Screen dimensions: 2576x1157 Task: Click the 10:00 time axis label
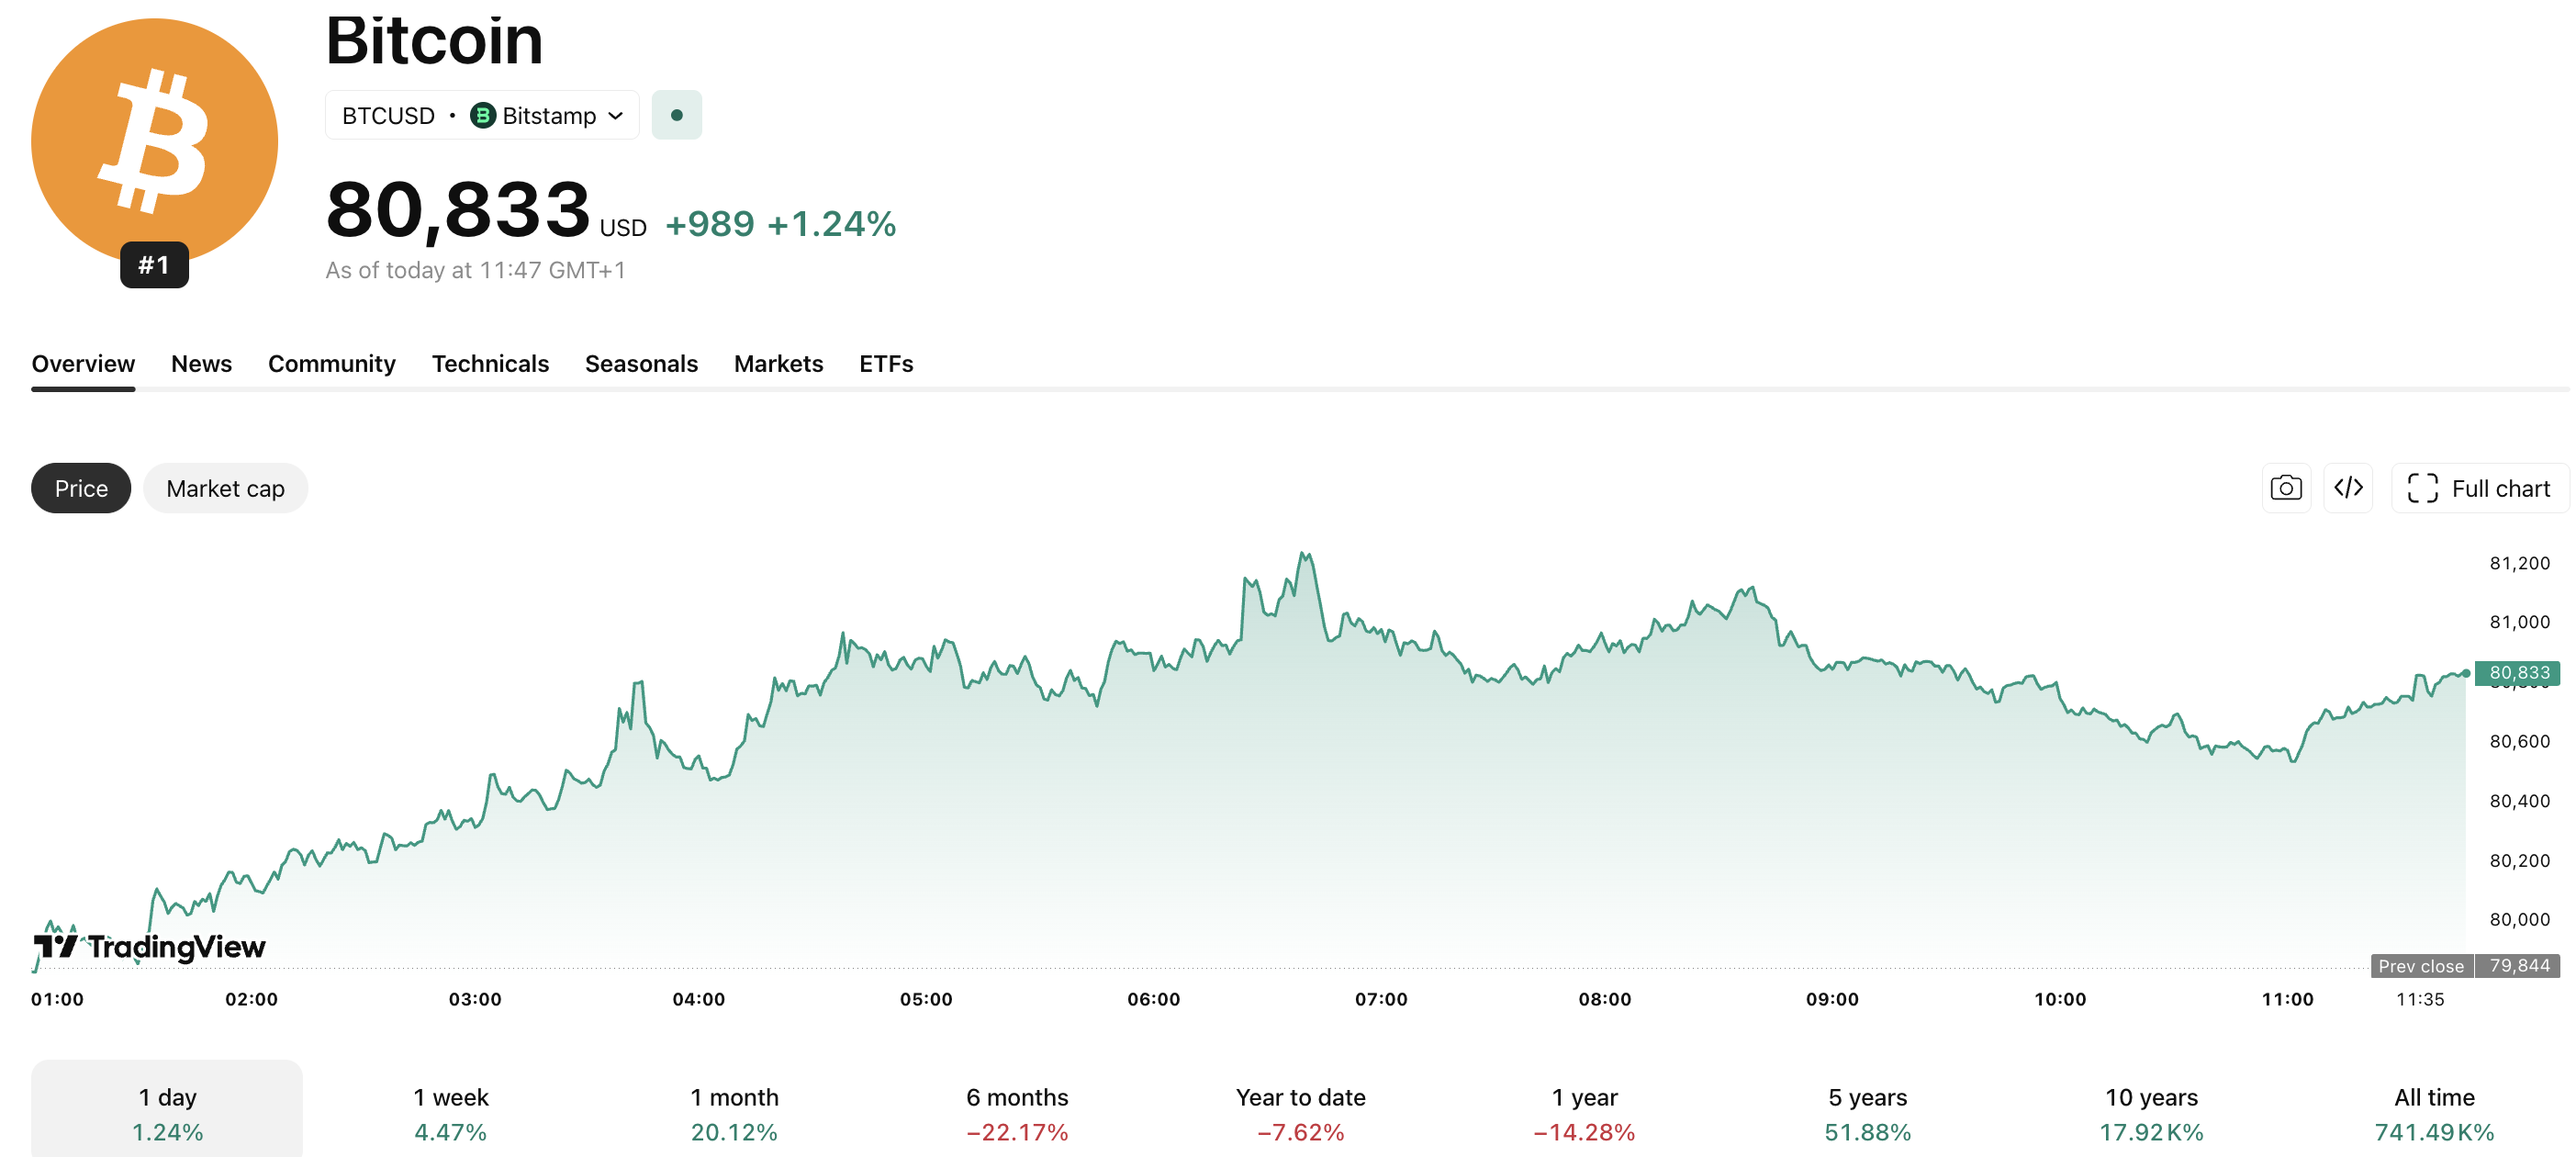click(2060, 999)
